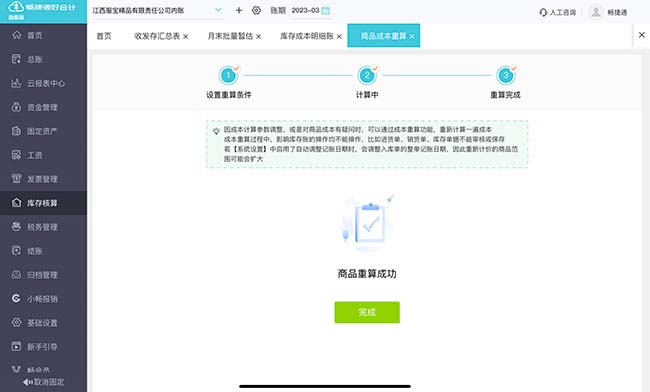Switch to the 首页 tab
The width and height of the screenshot is (650, 392).
click(x=104, y=36)
